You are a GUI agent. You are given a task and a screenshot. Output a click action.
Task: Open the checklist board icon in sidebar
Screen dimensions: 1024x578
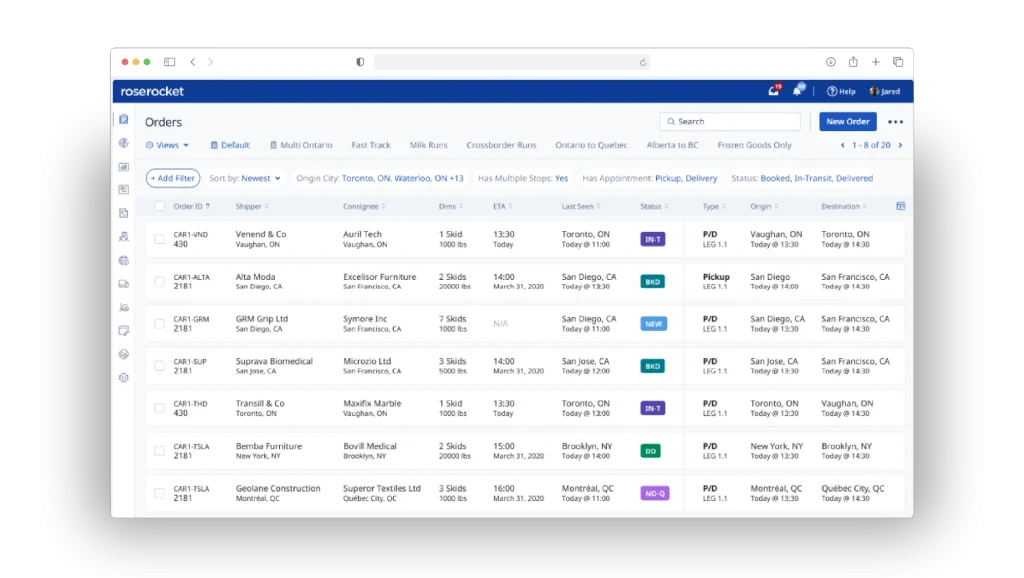pyautogui.click(x=123, y=189)
